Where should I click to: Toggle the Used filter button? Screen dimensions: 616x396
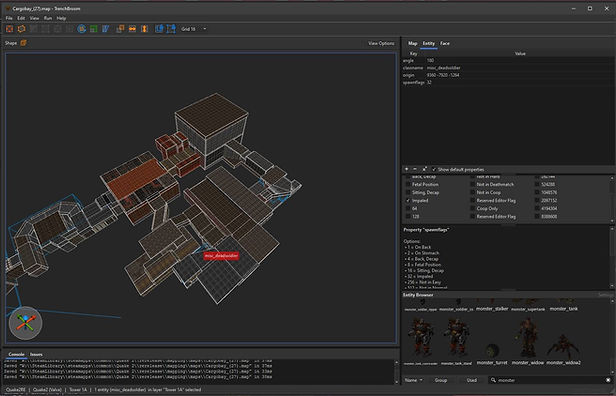(472, 380)
